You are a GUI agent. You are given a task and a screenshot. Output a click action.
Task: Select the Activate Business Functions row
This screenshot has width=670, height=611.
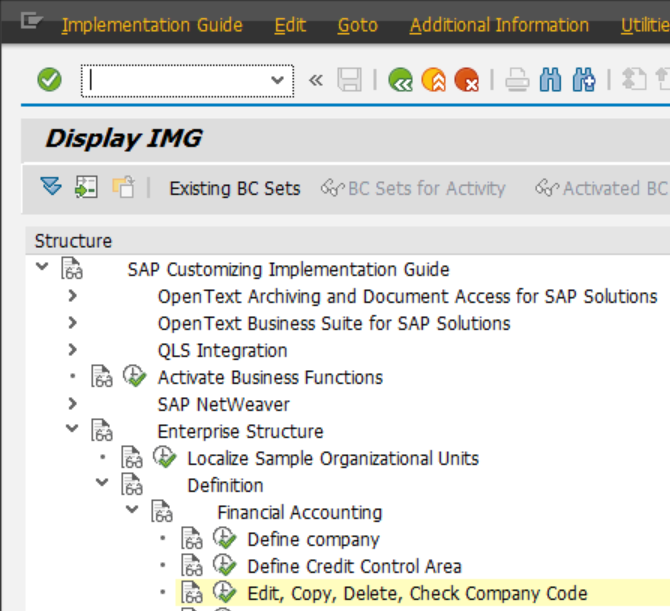[270, 377]
